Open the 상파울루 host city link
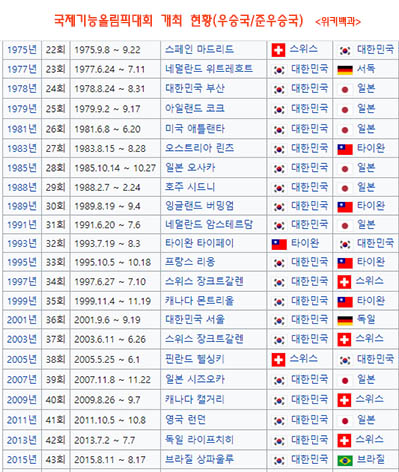The image size is (399, 472). pyautogui.click(x=215, y=460)
